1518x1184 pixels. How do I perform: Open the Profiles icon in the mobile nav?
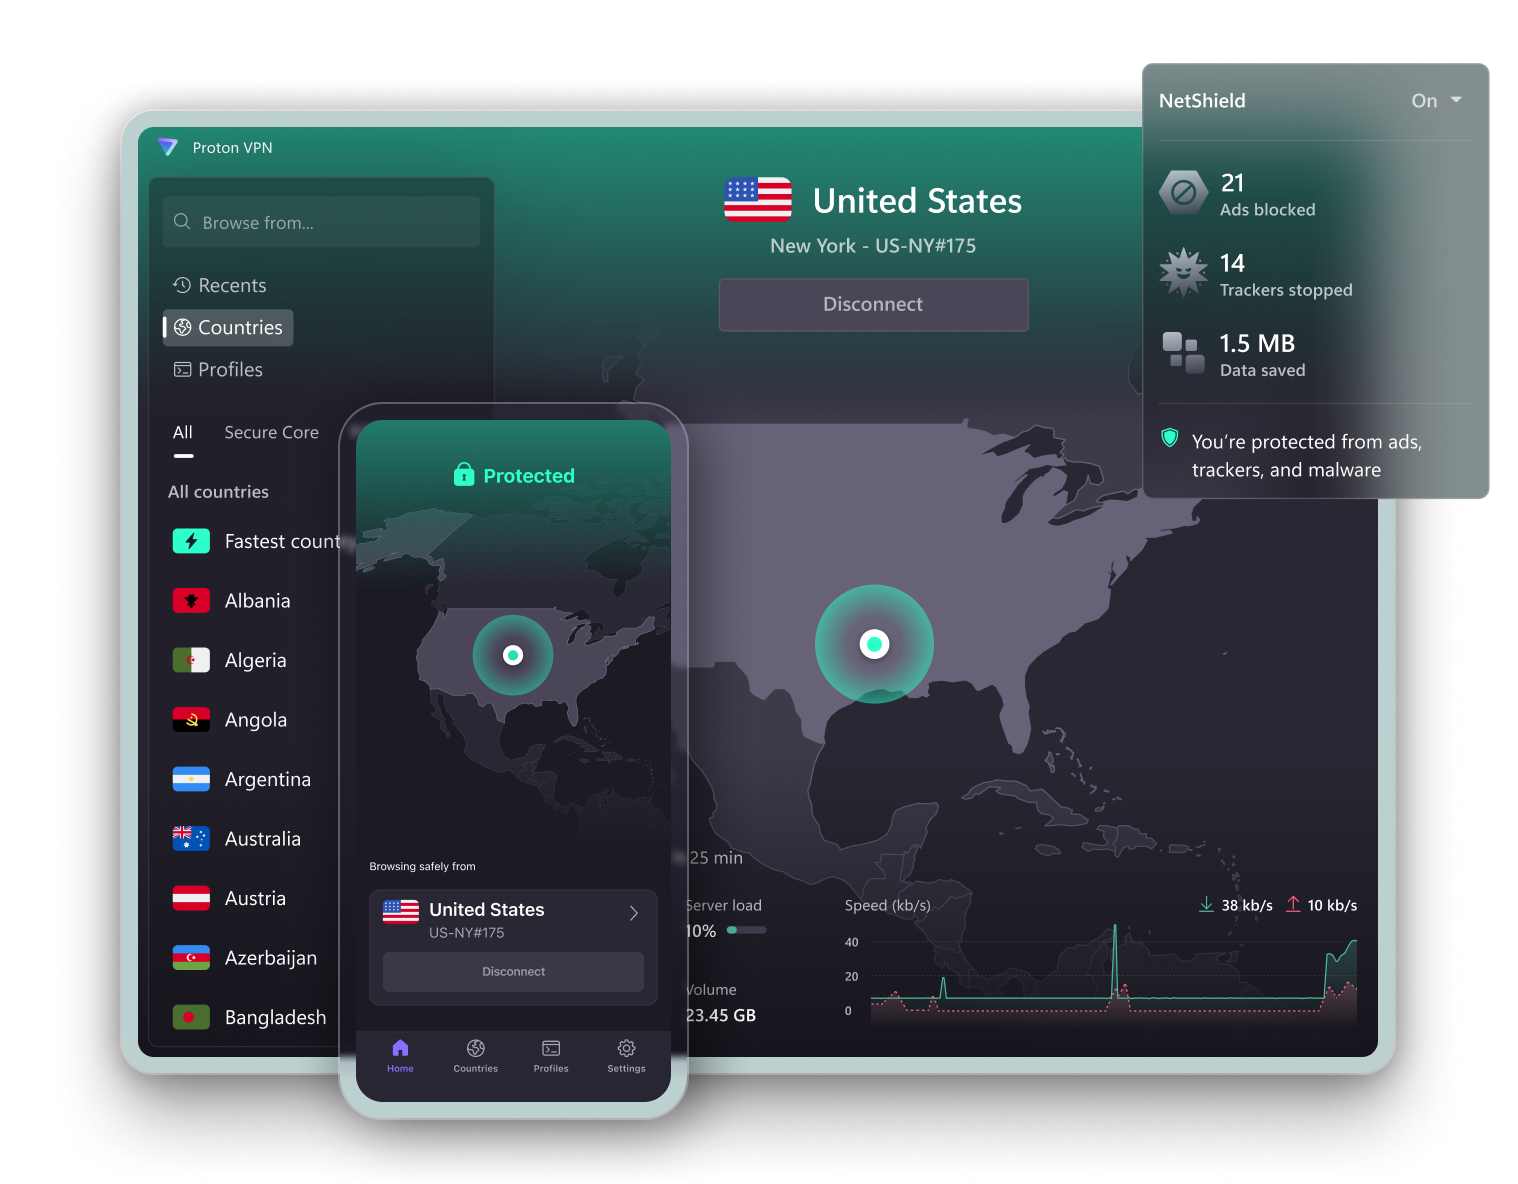[x=551, y=1054]
